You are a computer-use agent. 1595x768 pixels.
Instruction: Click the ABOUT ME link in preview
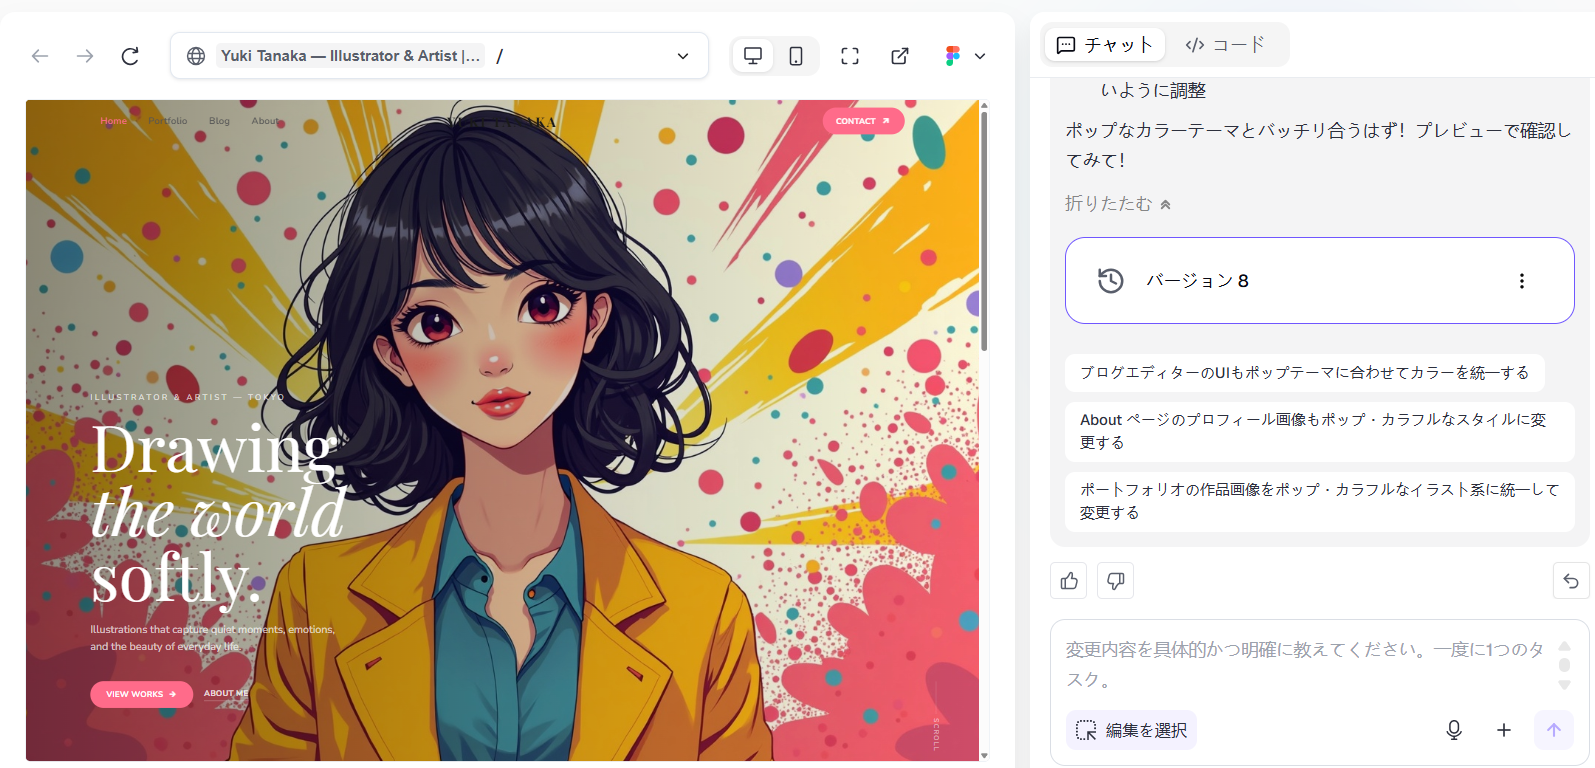(x=226, y=693)
